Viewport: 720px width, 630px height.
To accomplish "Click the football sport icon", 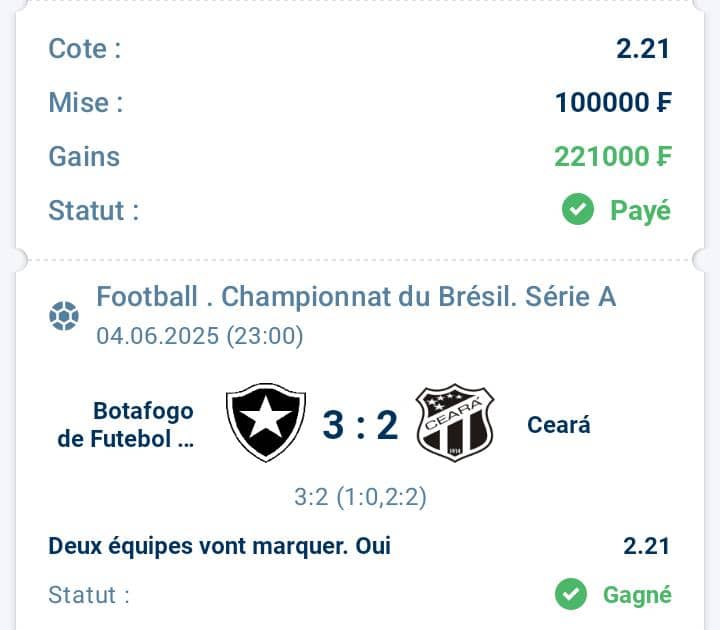I will pos(64,316).
